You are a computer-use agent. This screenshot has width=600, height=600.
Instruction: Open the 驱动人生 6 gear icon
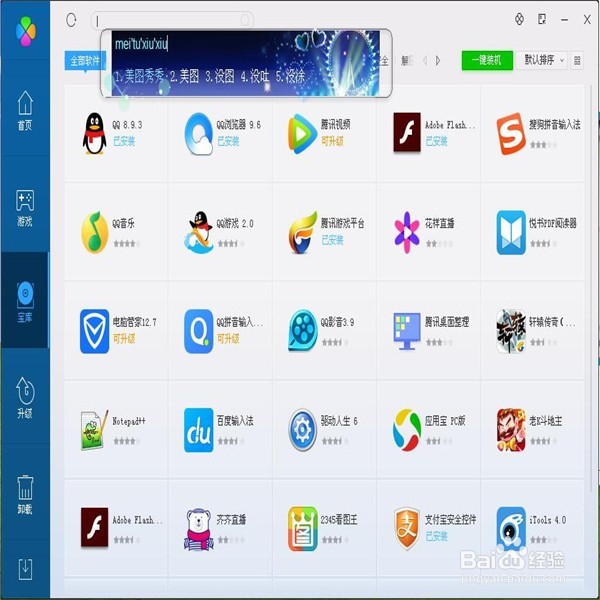[x=303, y=430]
